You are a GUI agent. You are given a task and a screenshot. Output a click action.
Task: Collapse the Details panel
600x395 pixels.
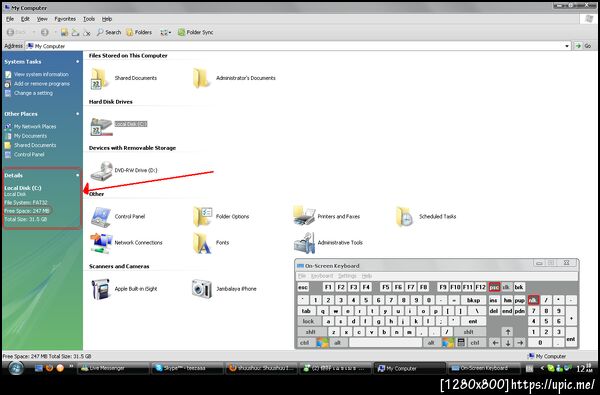[x=78, y=175]
